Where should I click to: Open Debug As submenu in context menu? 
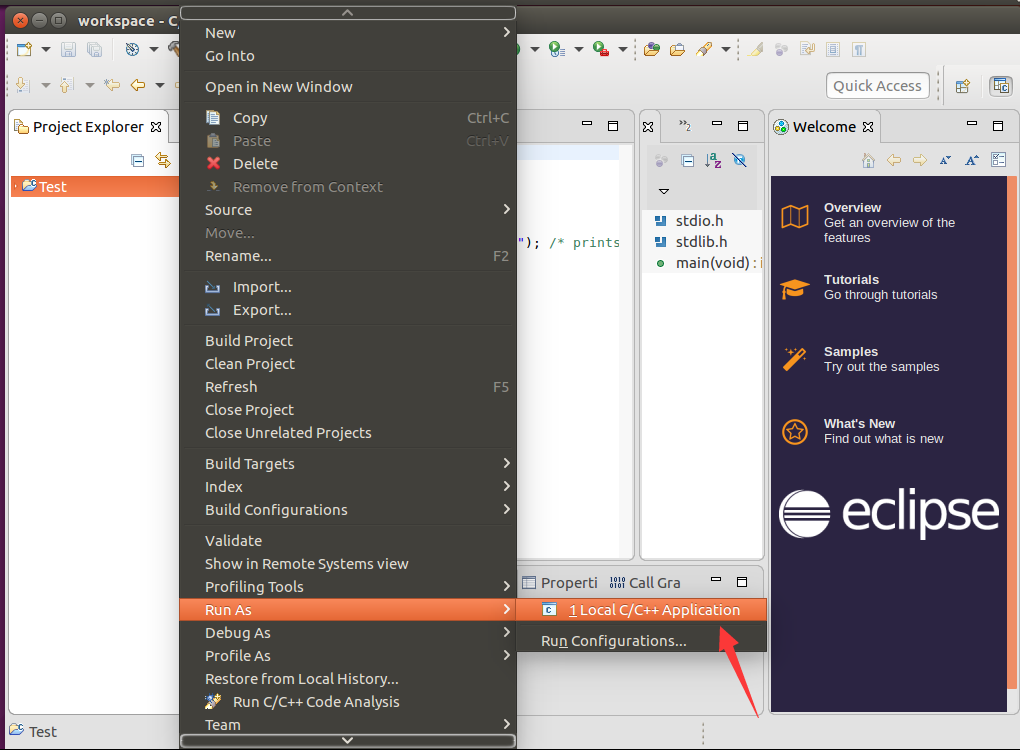click(348, 633)
